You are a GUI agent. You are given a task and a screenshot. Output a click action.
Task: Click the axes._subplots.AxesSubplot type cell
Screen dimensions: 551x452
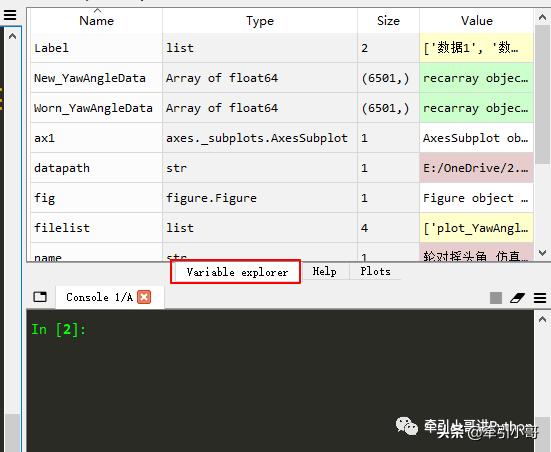(x=260, y=138)
